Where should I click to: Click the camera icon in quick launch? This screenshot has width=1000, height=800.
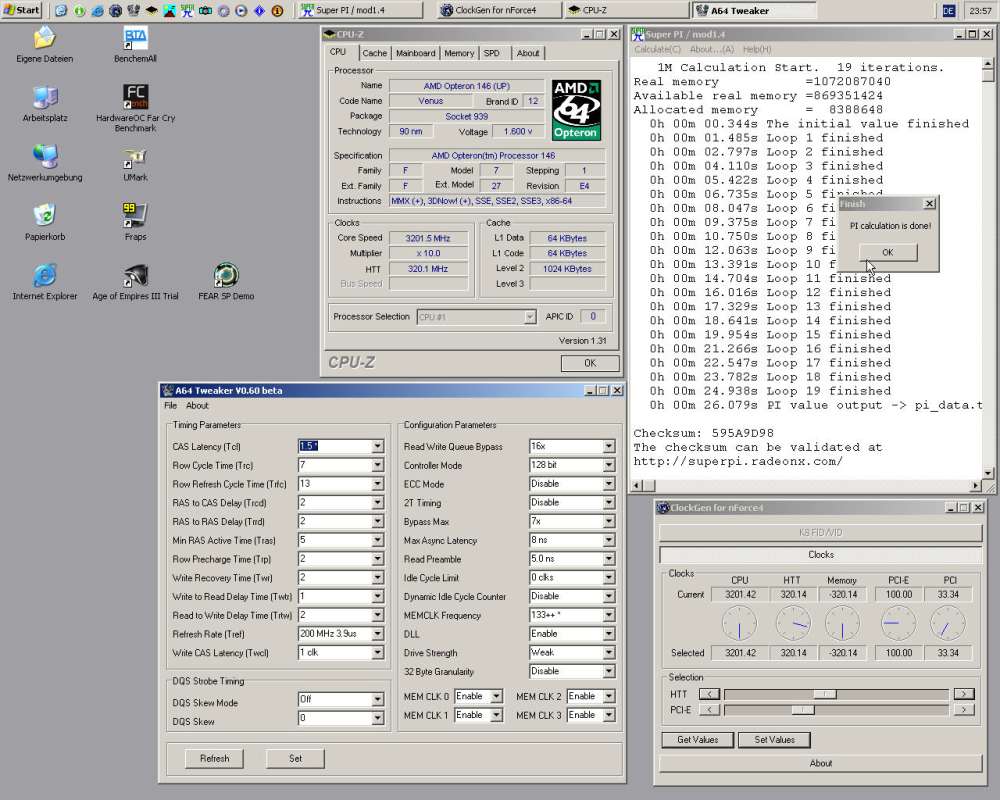[x=205, y=11]
